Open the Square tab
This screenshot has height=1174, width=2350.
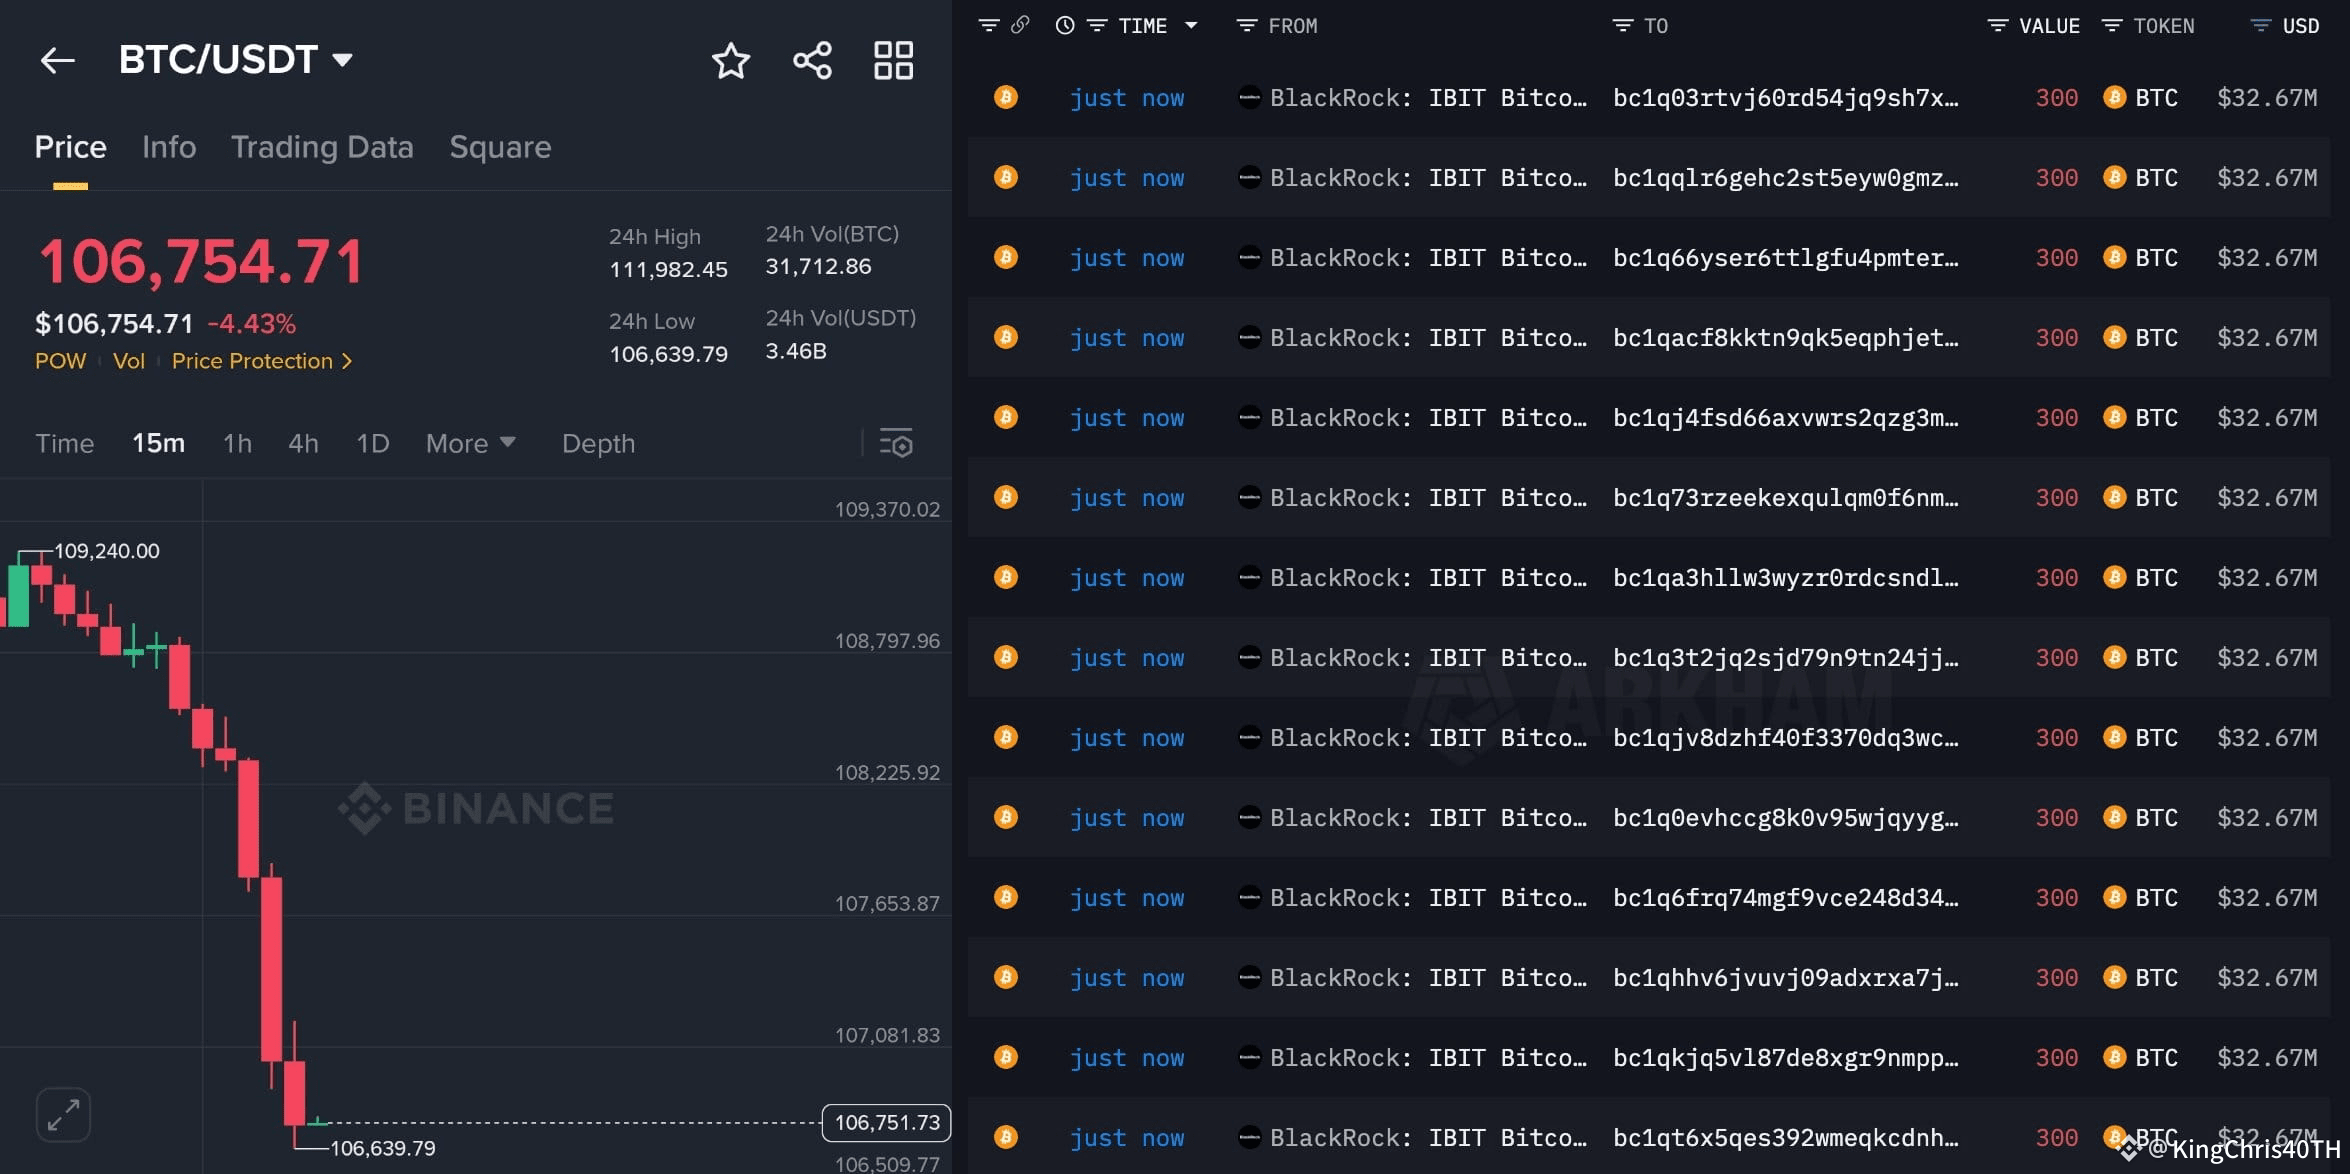(x=500, y=147)
